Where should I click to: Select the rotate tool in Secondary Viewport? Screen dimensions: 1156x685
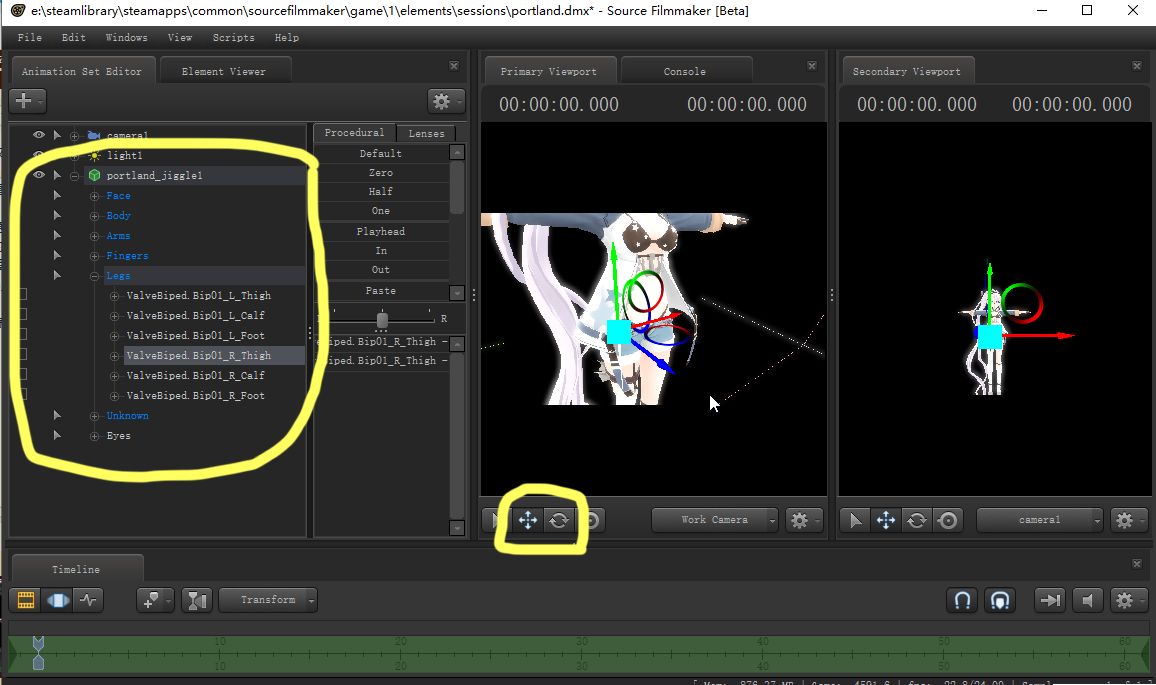click(916, 520)
